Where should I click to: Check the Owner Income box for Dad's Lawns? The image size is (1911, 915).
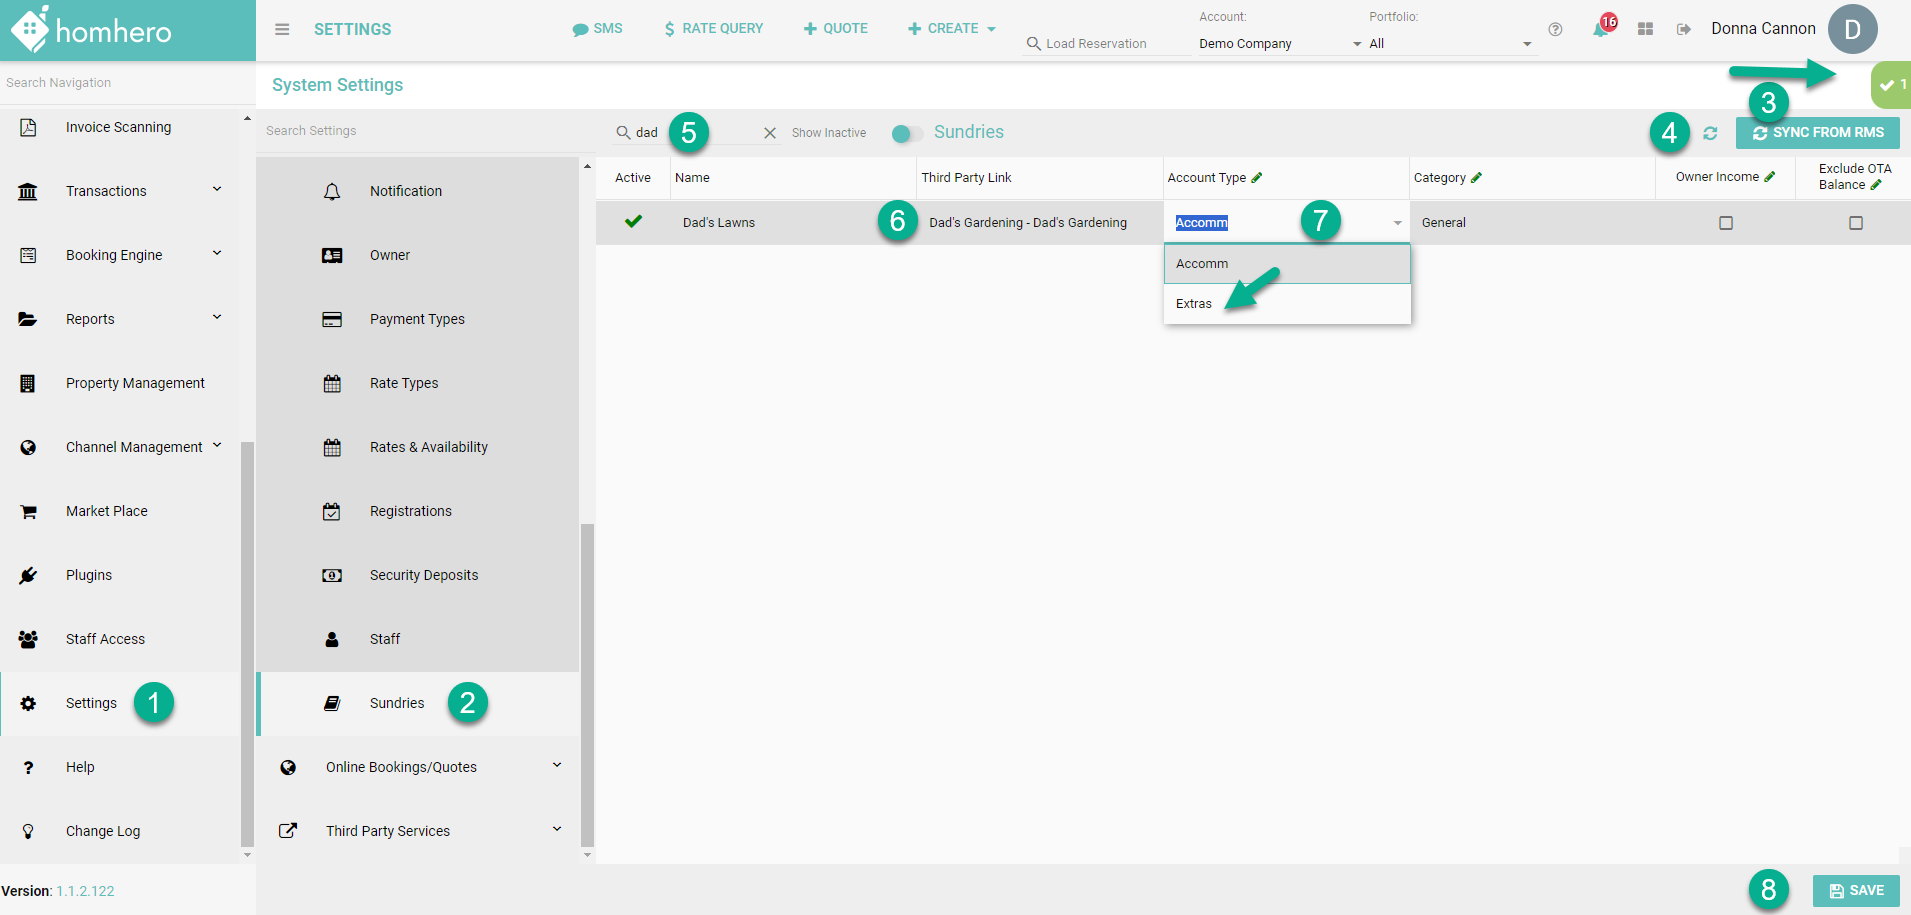click(x=1726, y=223)
